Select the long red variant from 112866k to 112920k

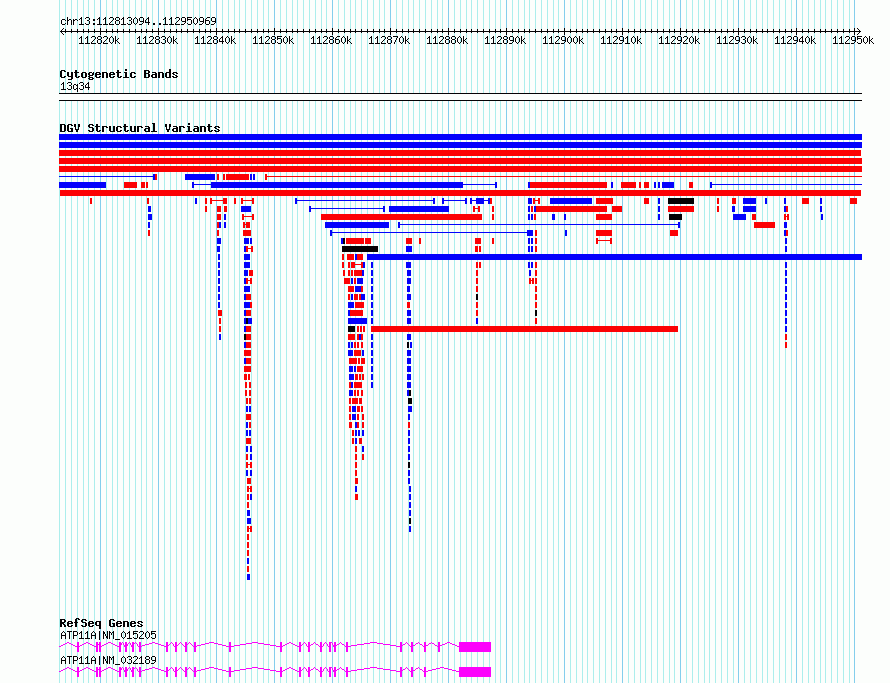pyautogui.click(x=524, y=329)
